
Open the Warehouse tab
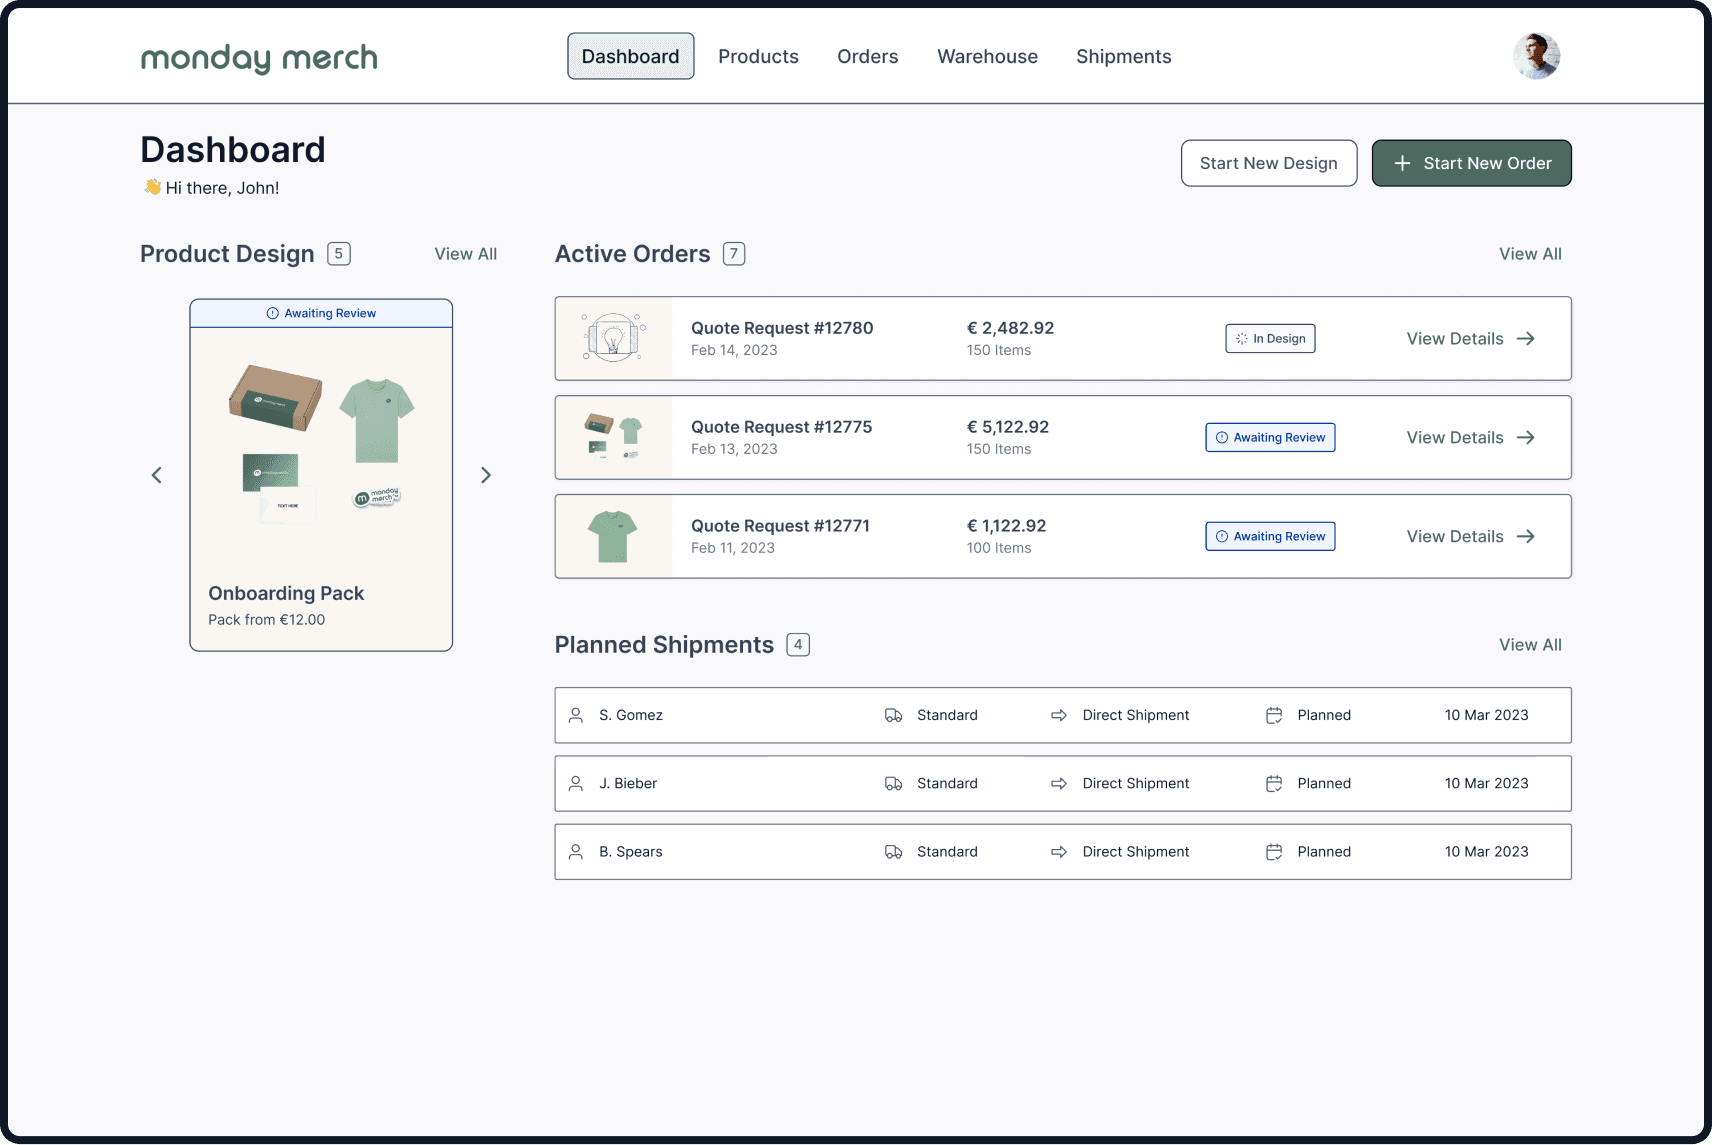click(987, 57)
